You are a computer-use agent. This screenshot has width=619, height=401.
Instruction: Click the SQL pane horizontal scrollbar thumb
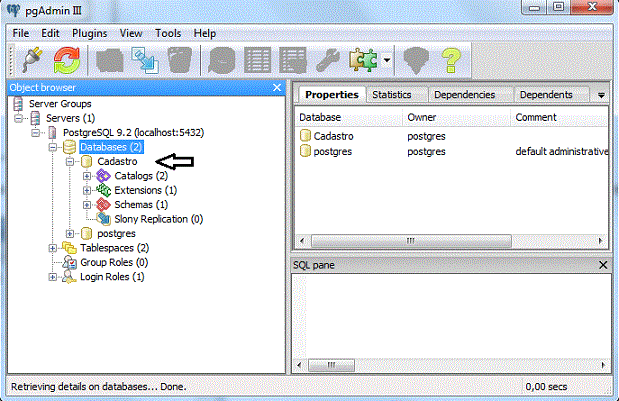[x=331, y=365]
